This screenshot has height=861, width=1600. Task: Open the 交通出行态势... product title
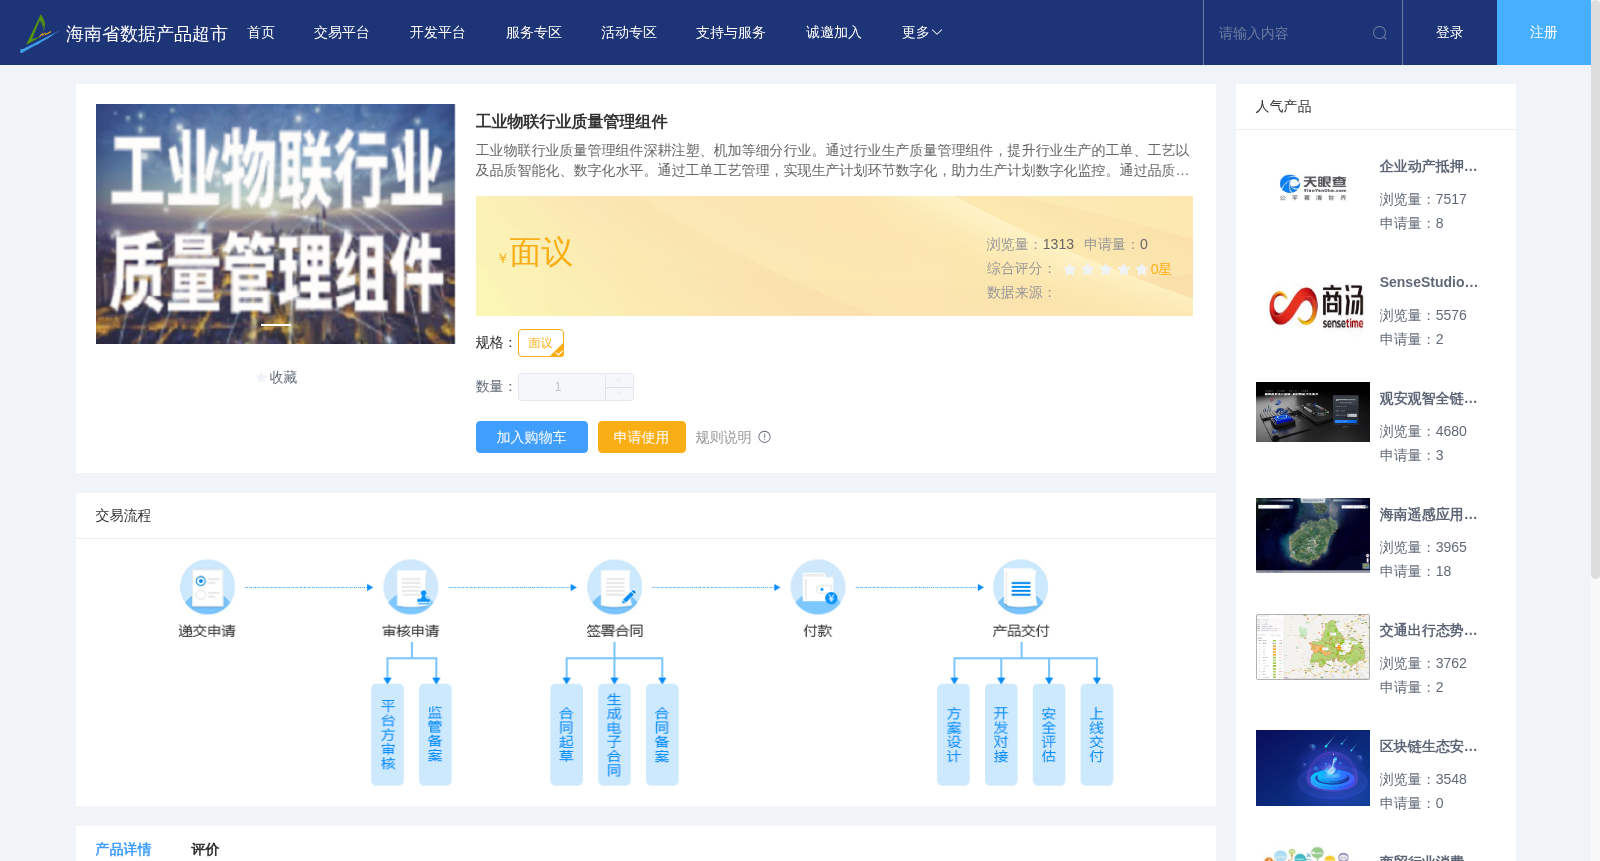(1428, 631)
